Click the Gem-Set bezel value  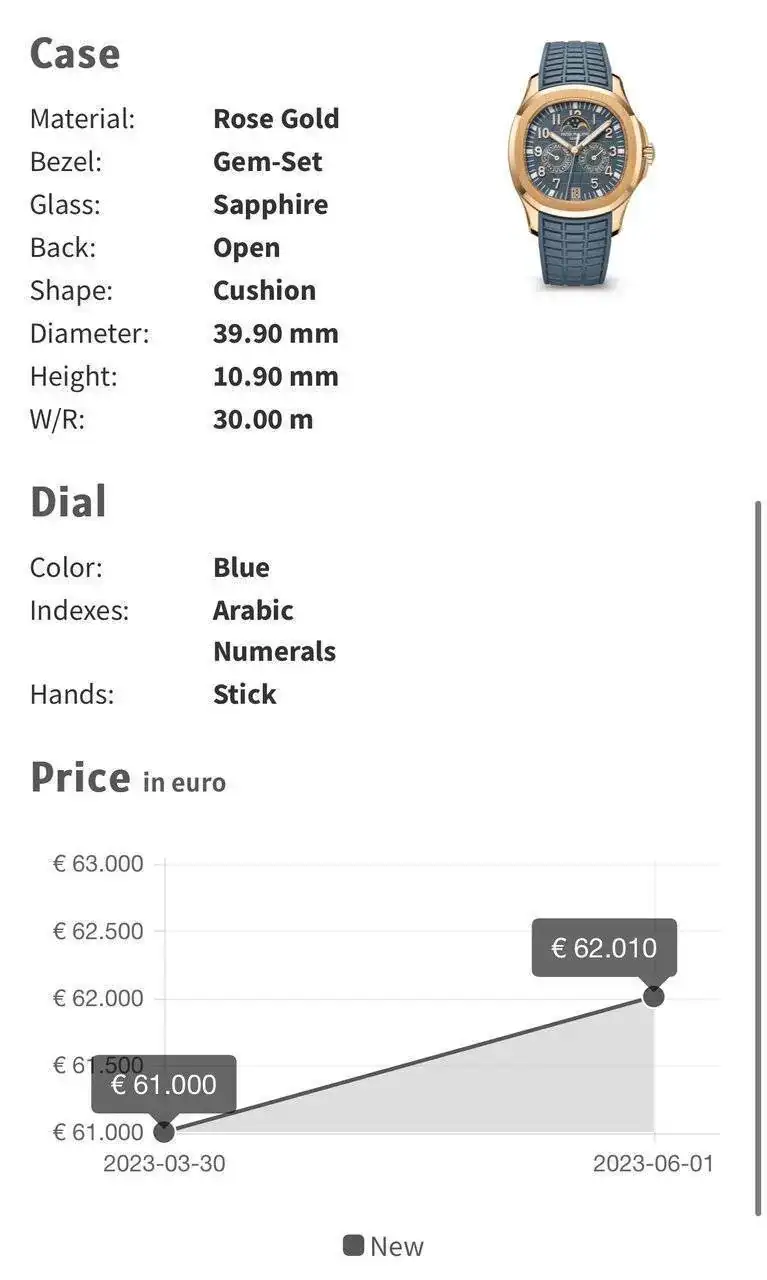pyautogui.click(x=267, y=162)
